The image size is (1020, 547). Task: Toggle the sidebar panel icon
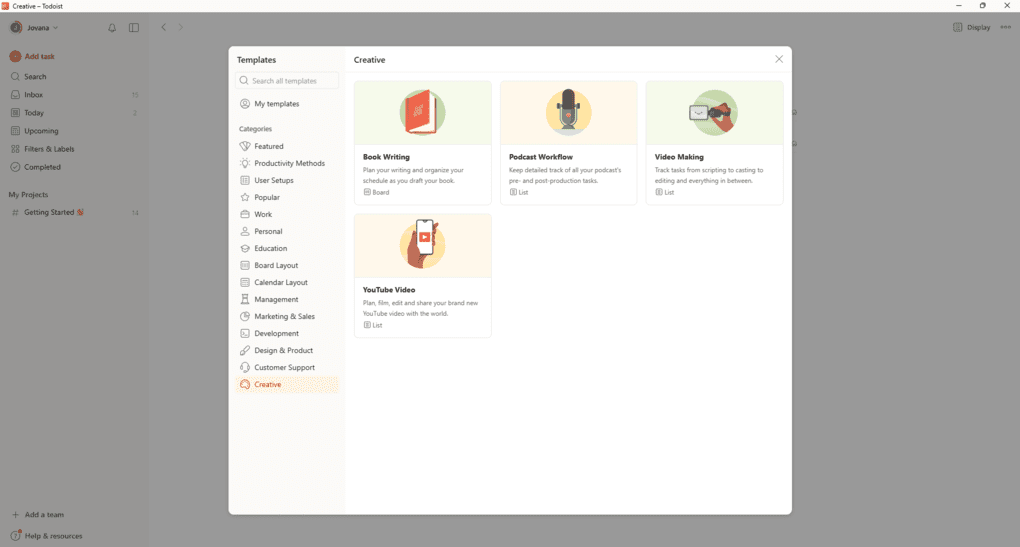tap(134, 28)
